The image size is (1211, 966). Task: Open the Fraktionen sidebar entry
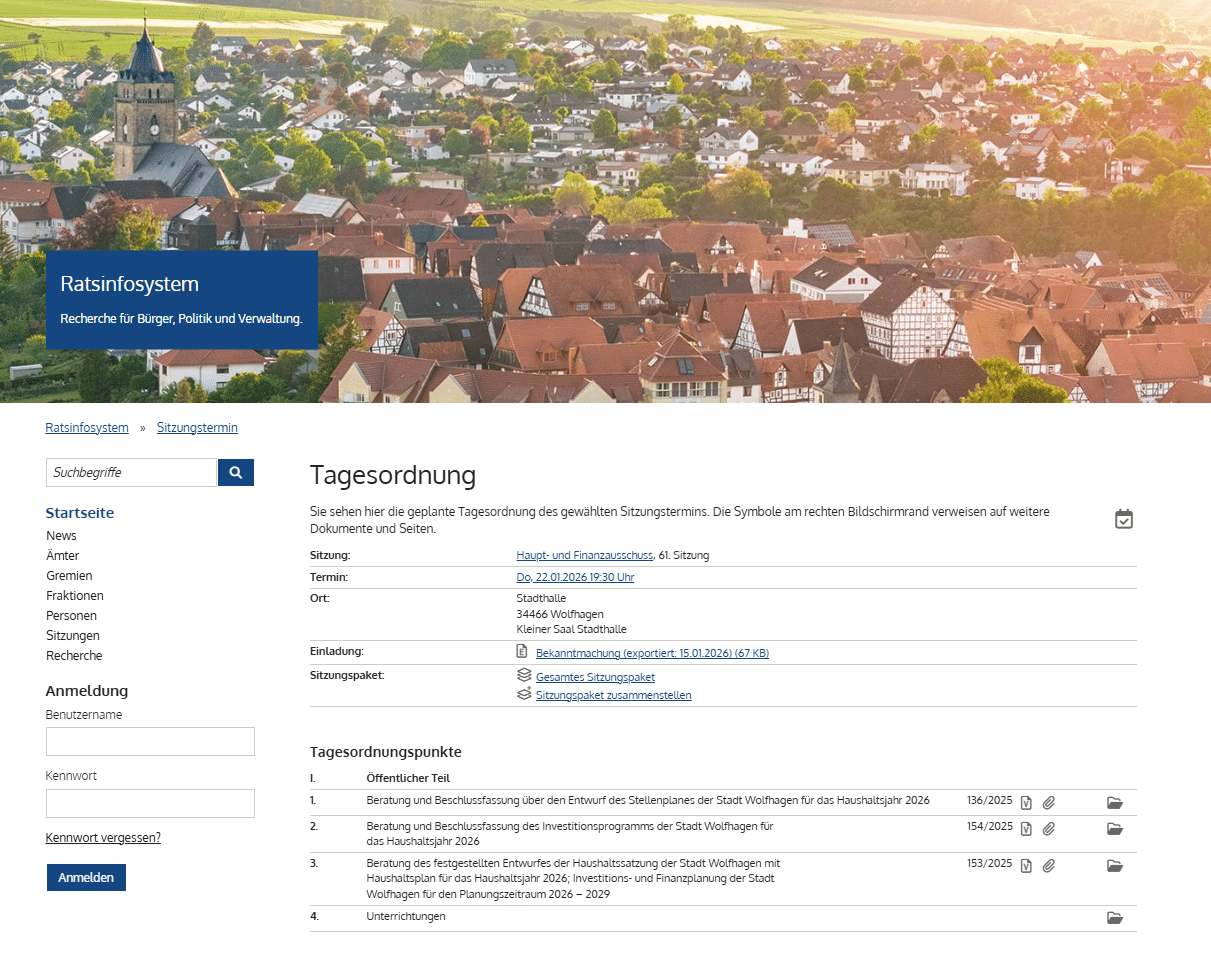point(75,596)
